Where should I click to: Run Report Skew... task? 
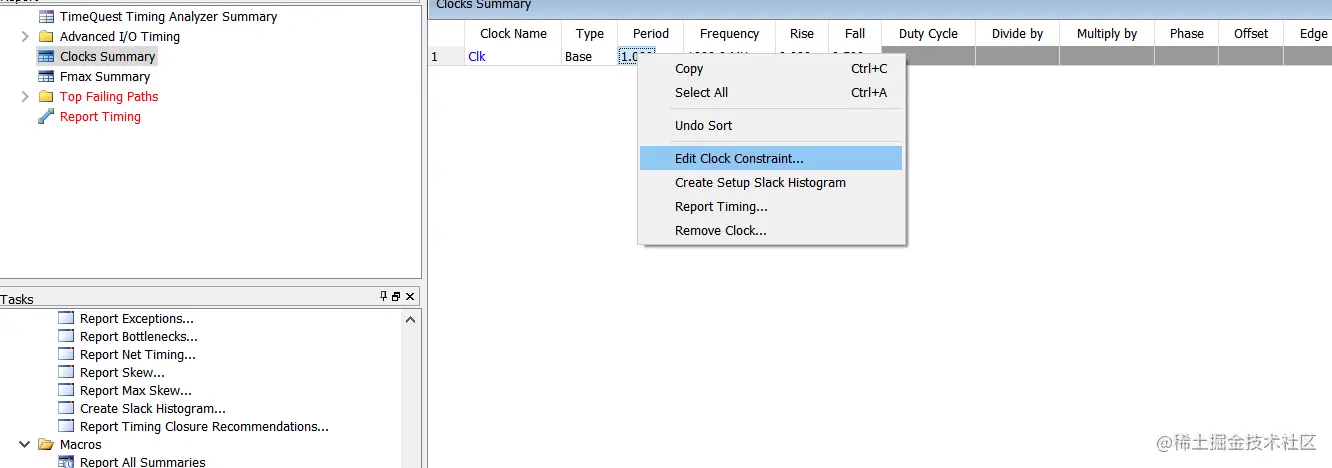[x=123, y=373]
